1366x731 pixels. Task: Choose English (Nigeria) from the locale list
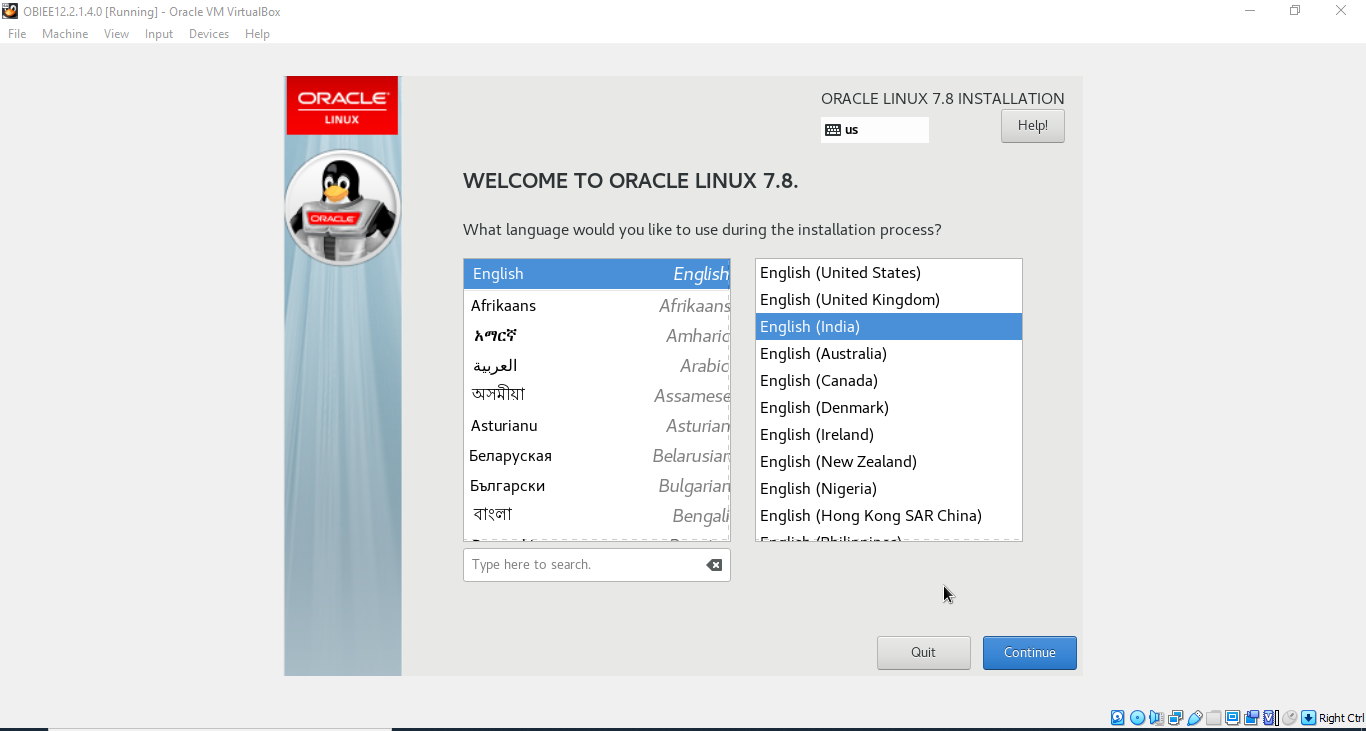coord(818,488)
